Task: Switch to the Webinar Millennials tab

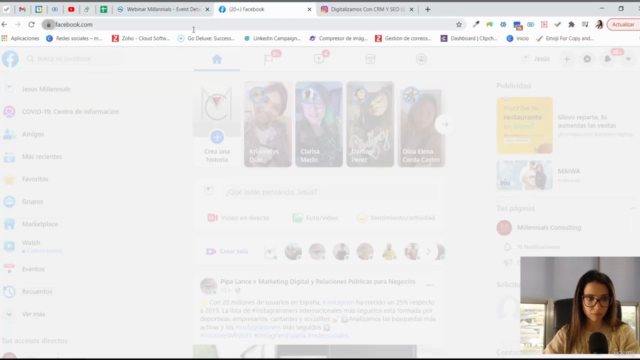Action: coord(163,9)
